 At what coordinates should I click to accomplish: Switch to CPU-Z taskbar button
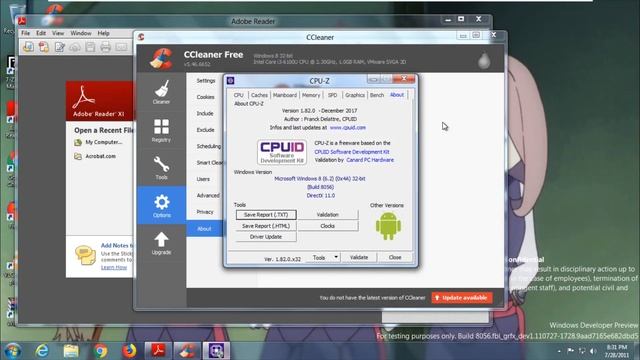[216, 351]
